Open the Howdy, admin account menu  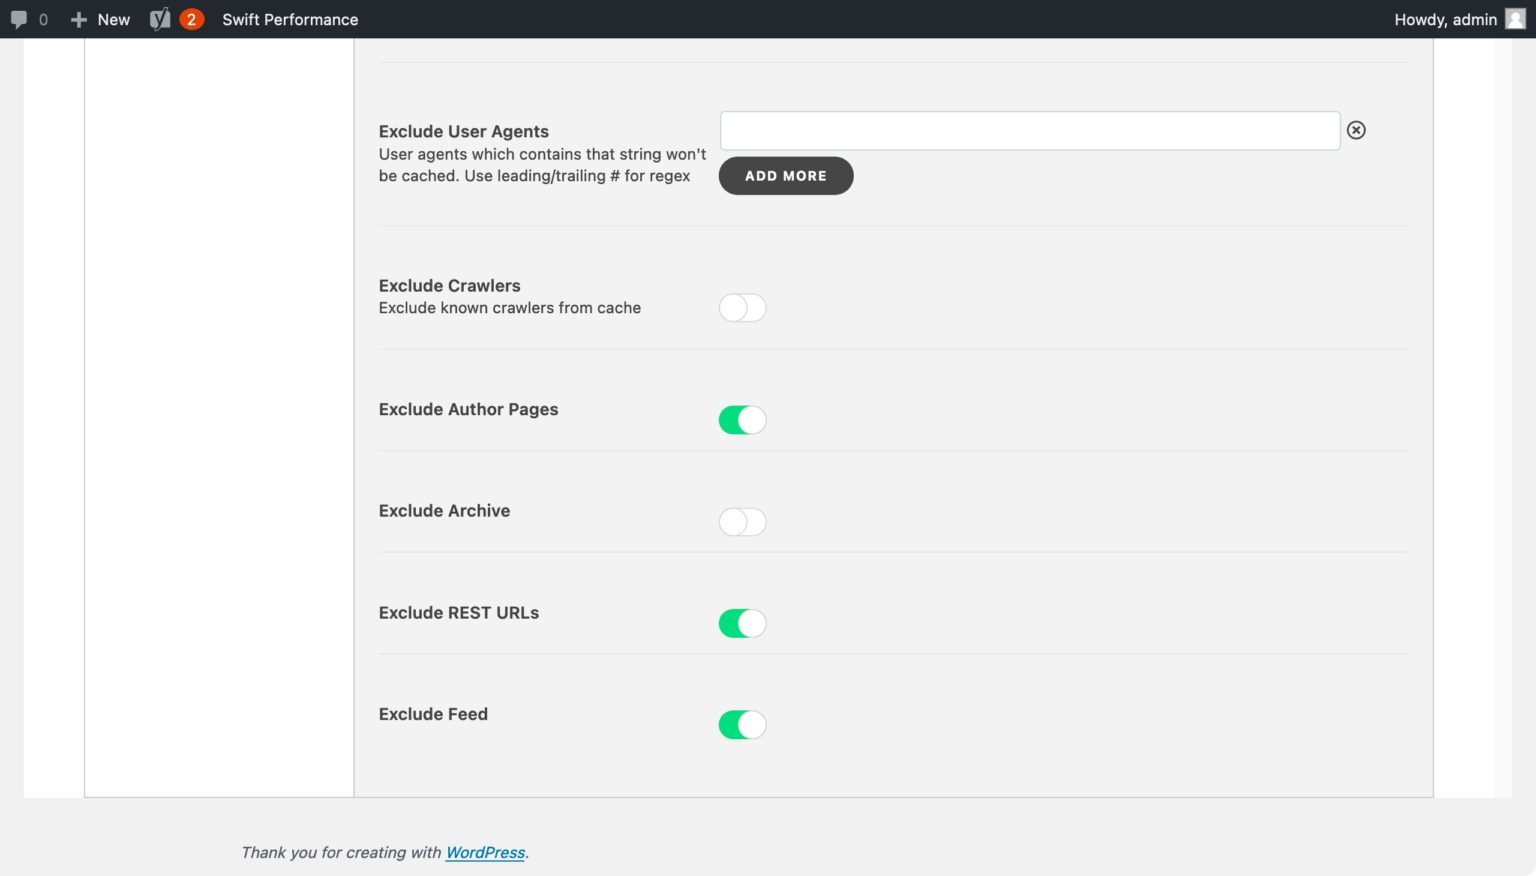(1445, 20)
